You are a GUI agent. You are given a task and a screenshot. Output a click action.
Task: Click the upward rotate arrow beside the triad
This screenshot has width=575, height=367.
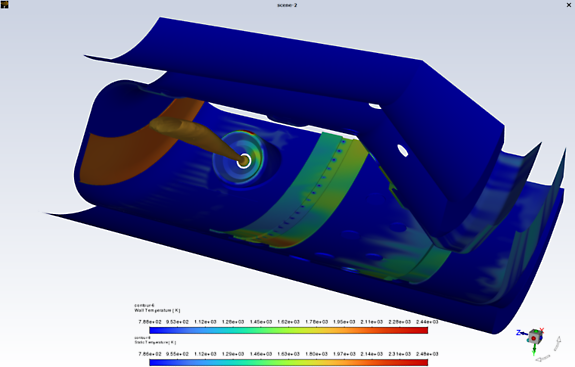[x=557, y=343]
